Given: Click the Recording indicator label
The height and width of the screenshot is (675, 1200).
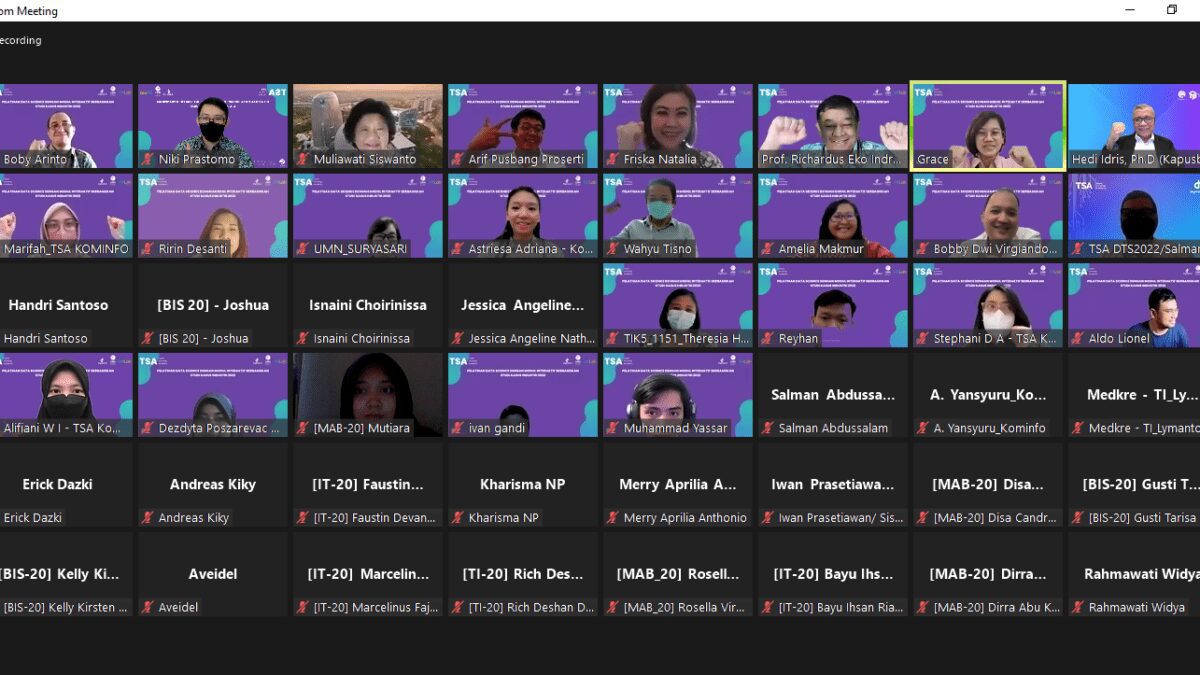Looking at the screenshot, I should (x=20, y=41).
